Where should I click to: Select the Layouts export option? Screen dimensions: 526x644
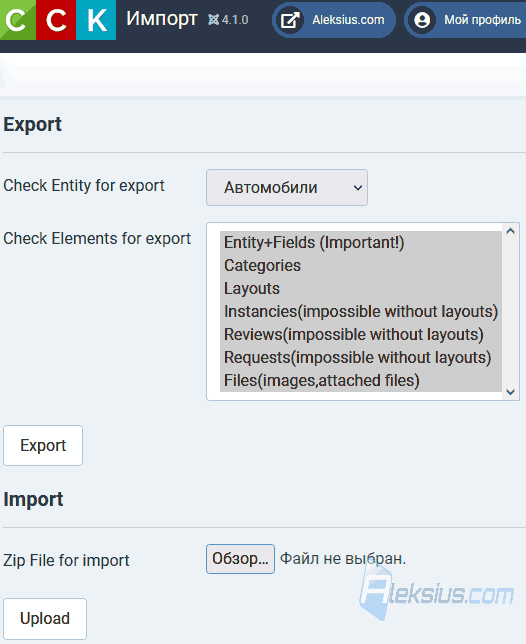361,288
